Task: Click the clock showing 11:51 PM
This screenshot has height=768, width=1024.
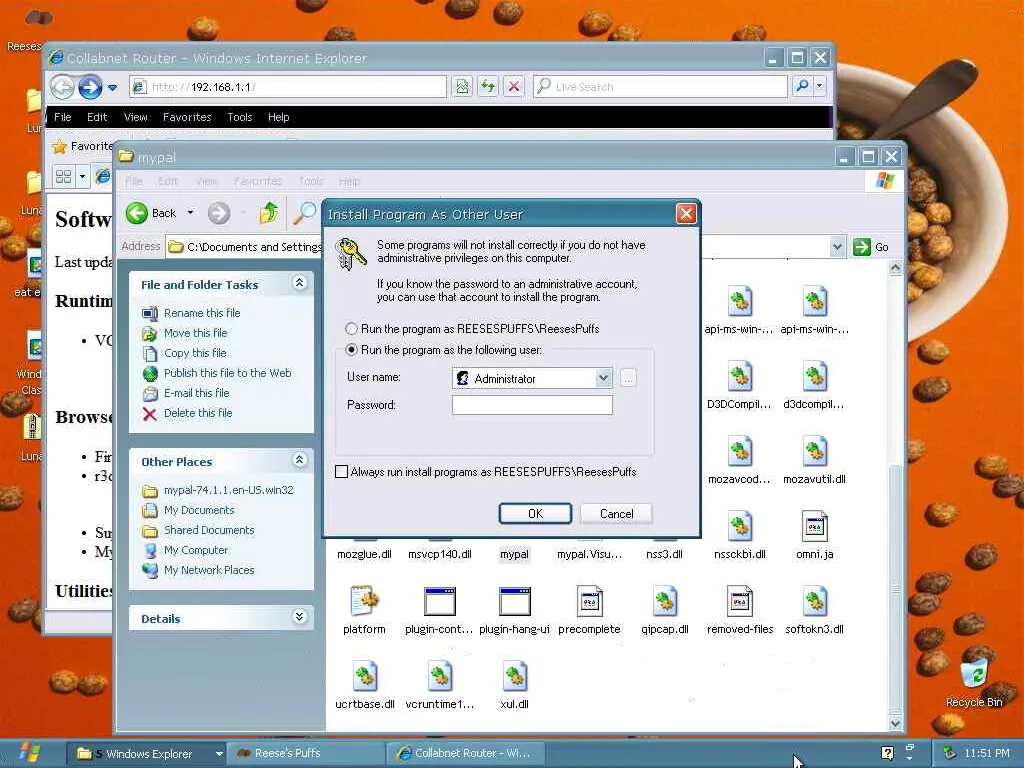Action: click(987, 753)
